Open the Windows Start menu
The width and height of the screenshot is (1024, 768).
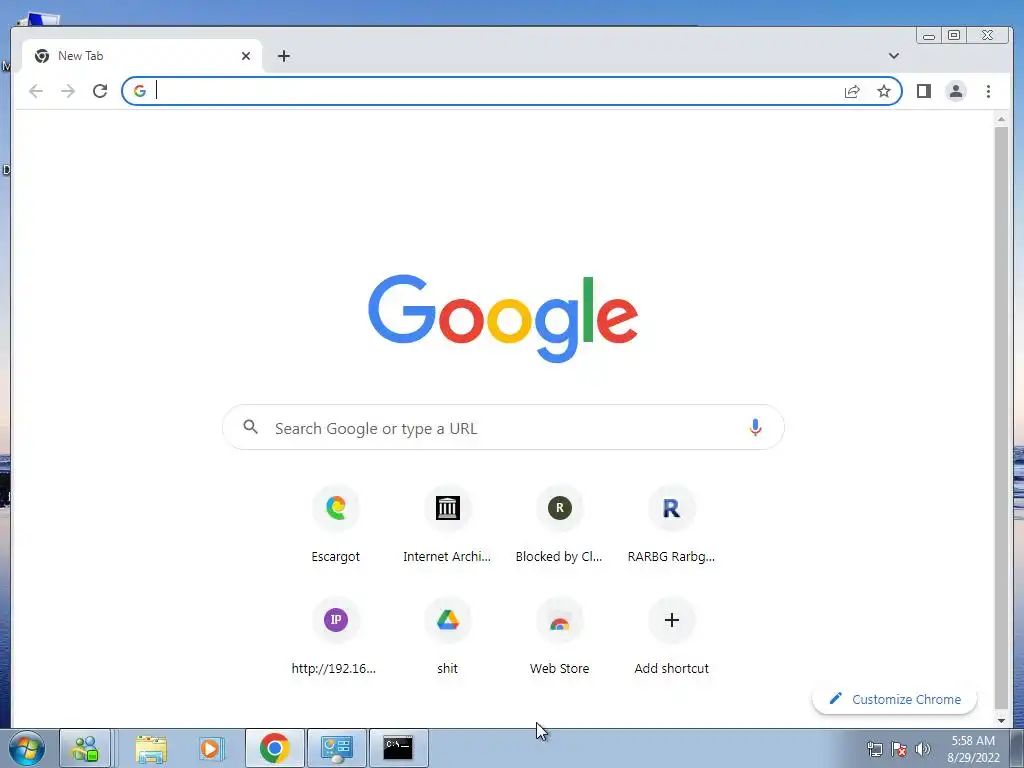[x=27, y=748]
